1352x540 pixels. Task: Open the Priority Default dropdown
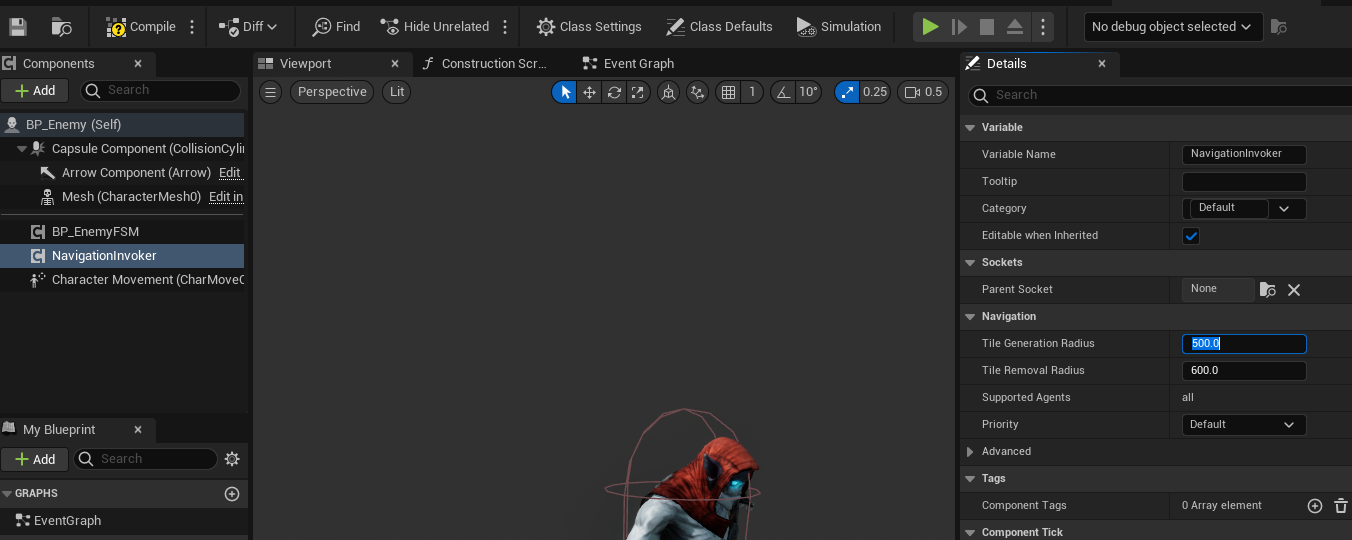click(x=1244, y=424)
